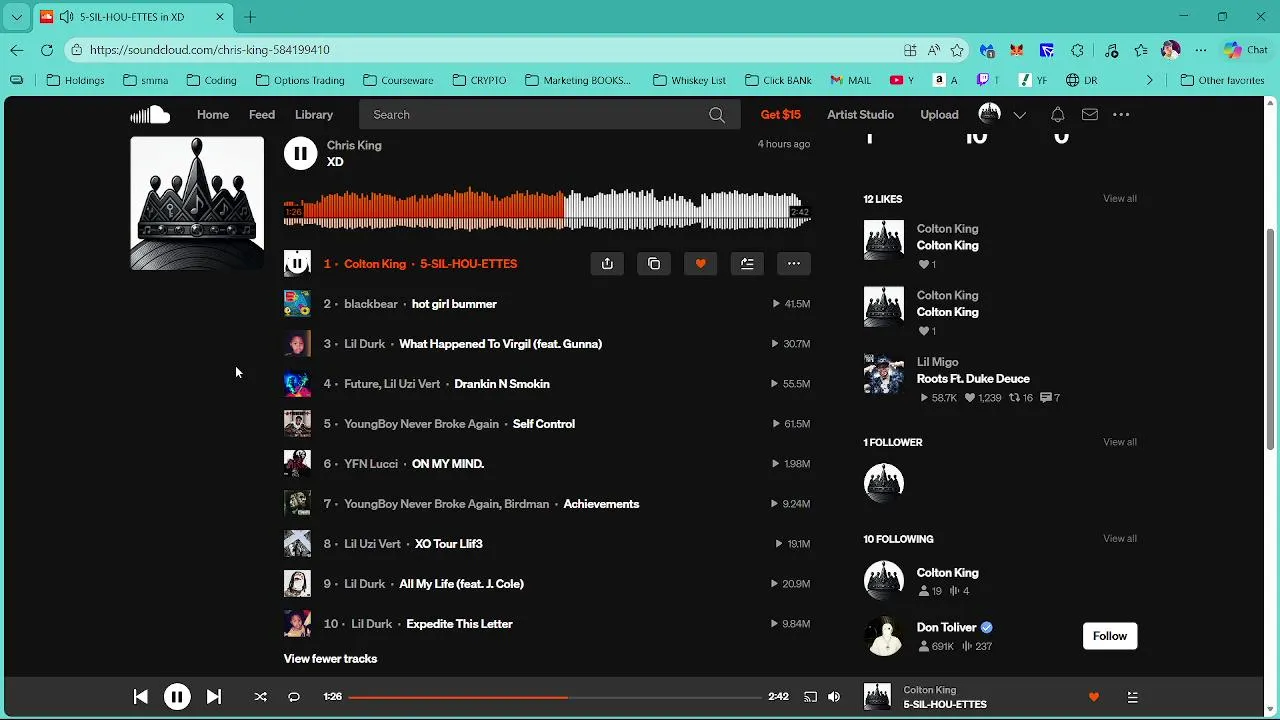
Task: Add 5-SIL-HOU-ETTES to next up
Action: click(747, 264)
